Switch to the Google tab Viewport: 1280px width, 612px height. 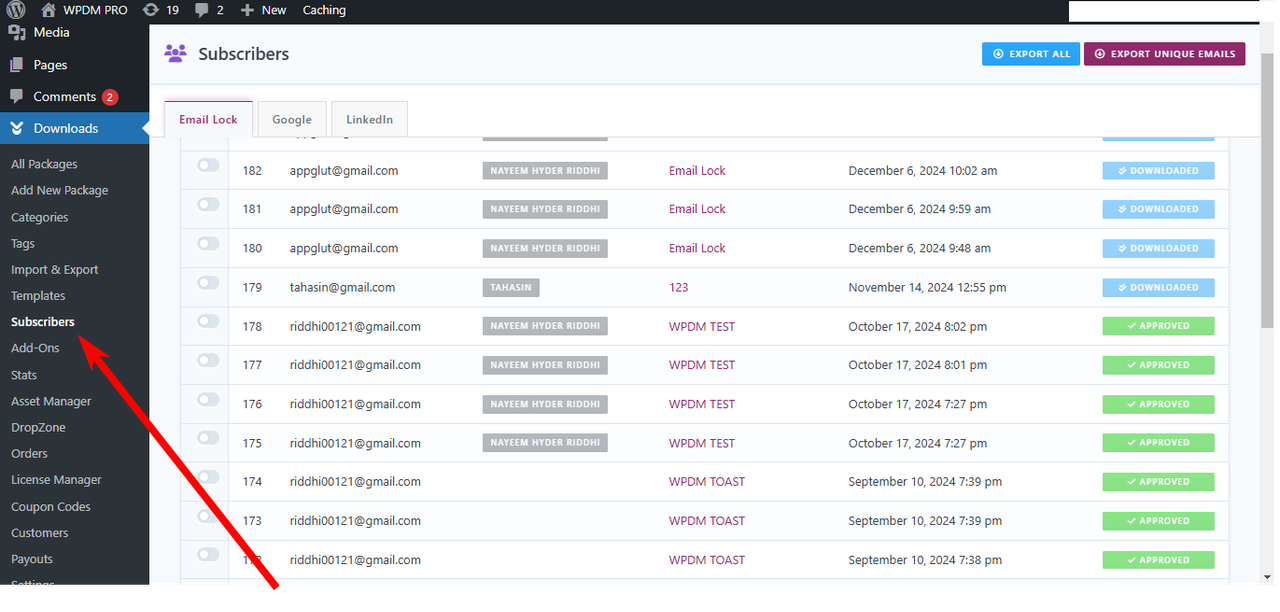pyautogui.click(x=292, y=119)
